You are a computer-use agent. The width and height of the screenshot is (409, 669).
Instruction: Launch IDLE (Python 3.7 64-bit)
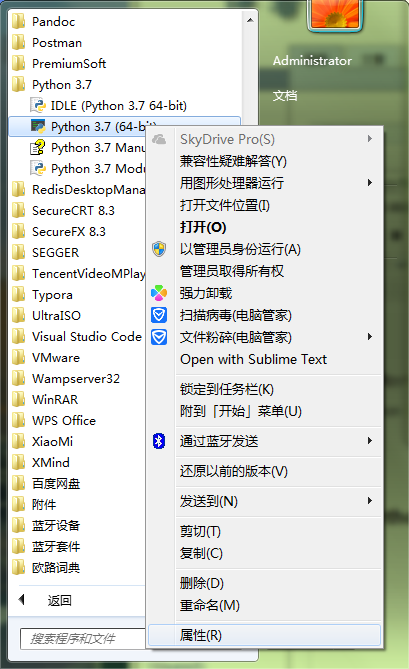(119, 105)
